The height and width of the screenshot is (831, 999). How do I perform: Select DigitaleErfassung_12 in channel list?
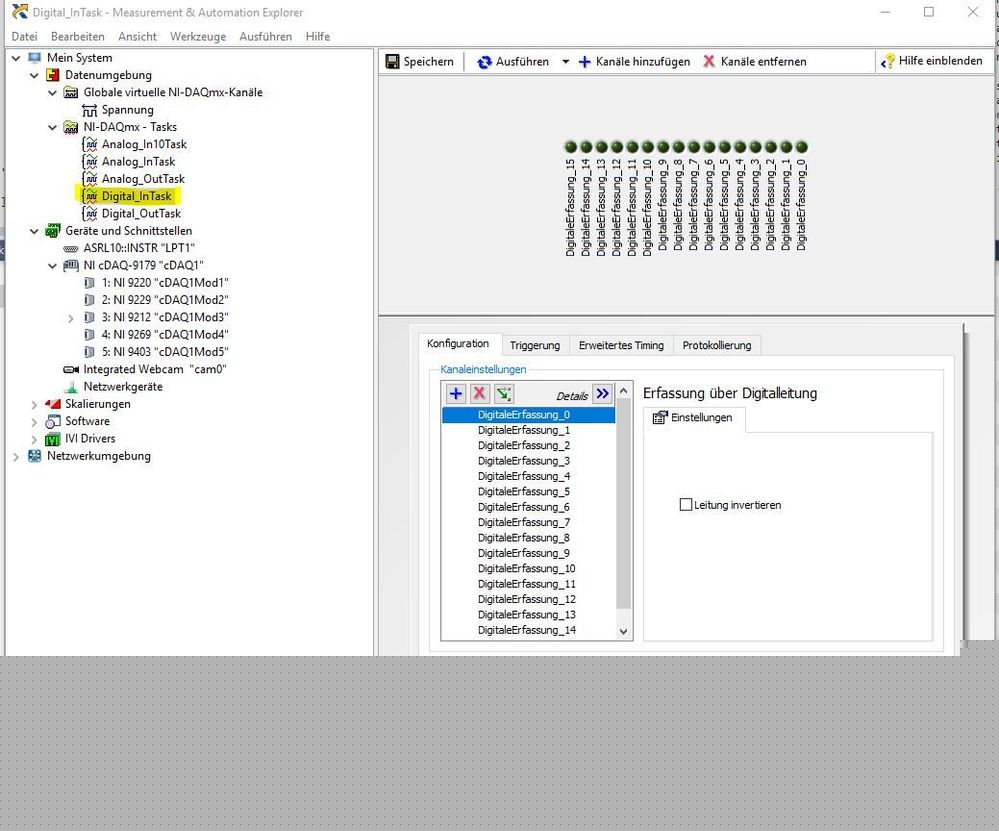526,600
